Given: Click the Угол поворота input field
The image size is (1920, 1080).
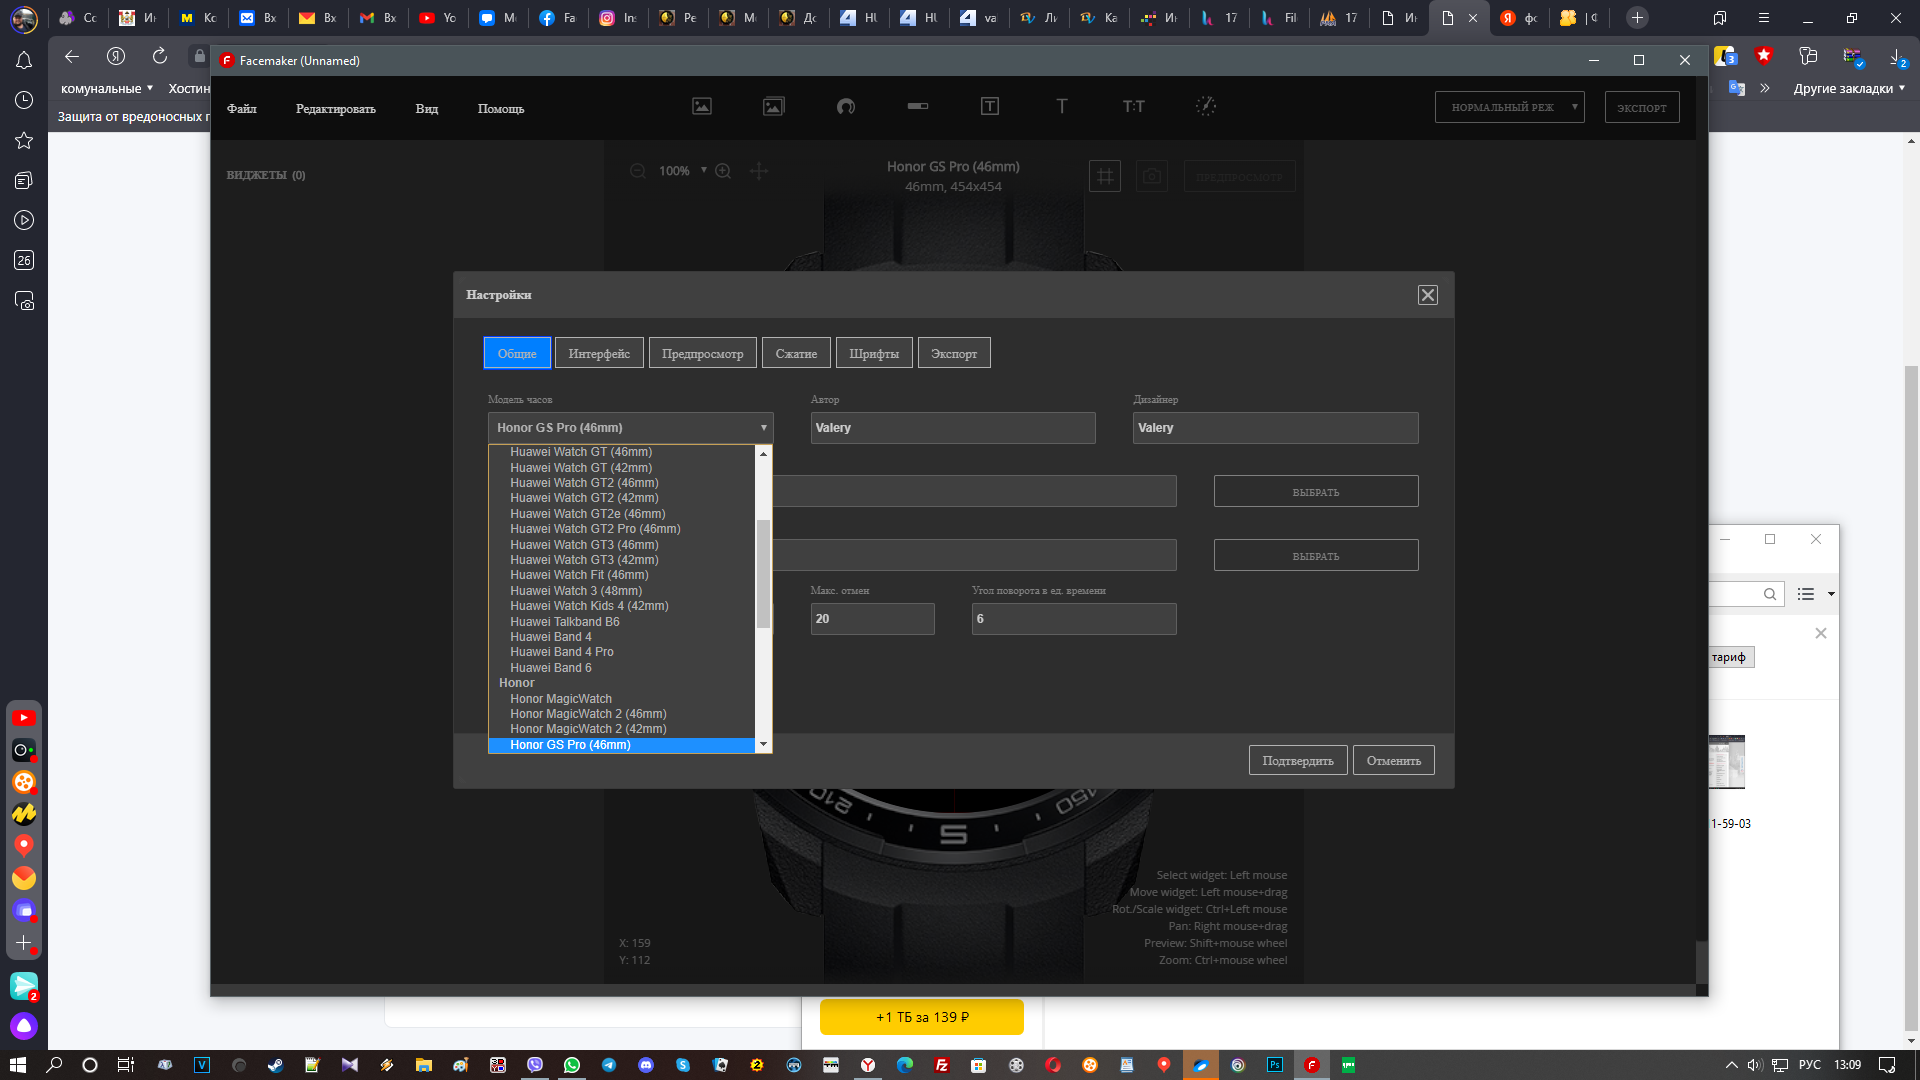Looking at the screenshot, I should tap(1074, 619).
